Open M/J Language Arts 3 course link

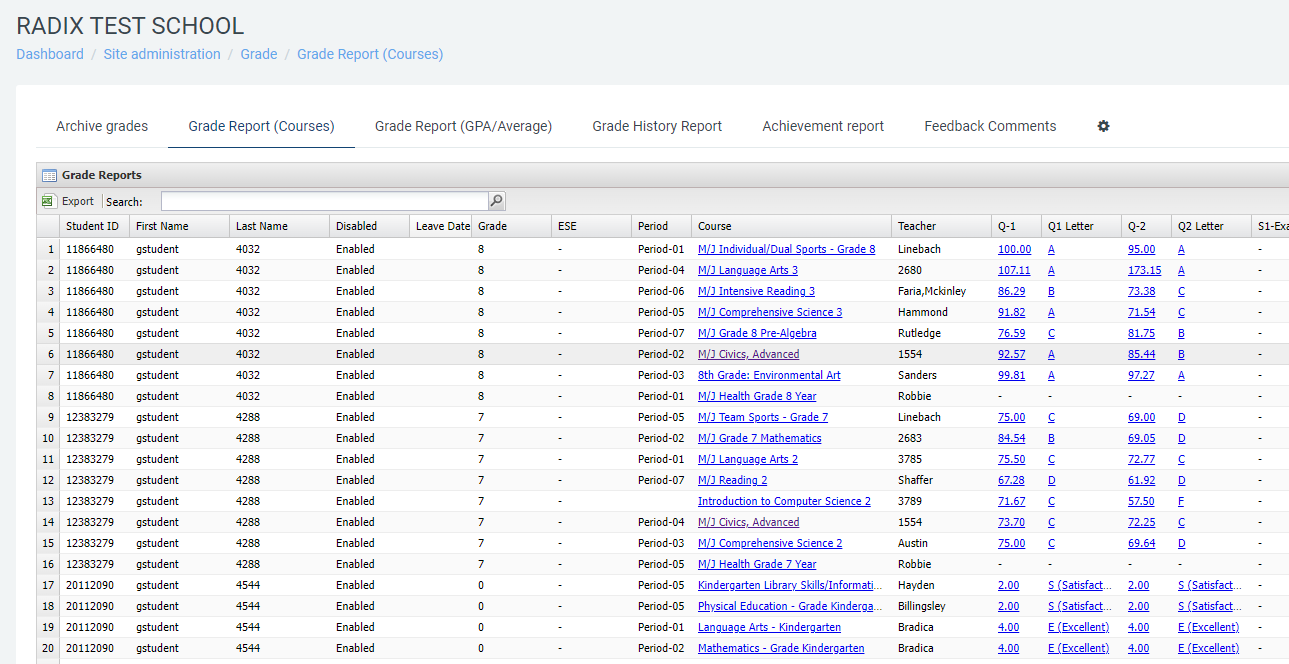(x=747, y=270)
